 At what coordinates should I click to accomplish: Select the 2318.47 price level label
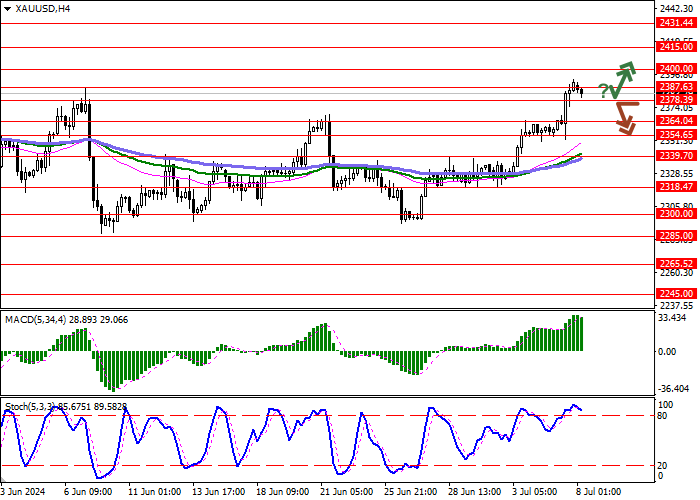click(676, 187)
